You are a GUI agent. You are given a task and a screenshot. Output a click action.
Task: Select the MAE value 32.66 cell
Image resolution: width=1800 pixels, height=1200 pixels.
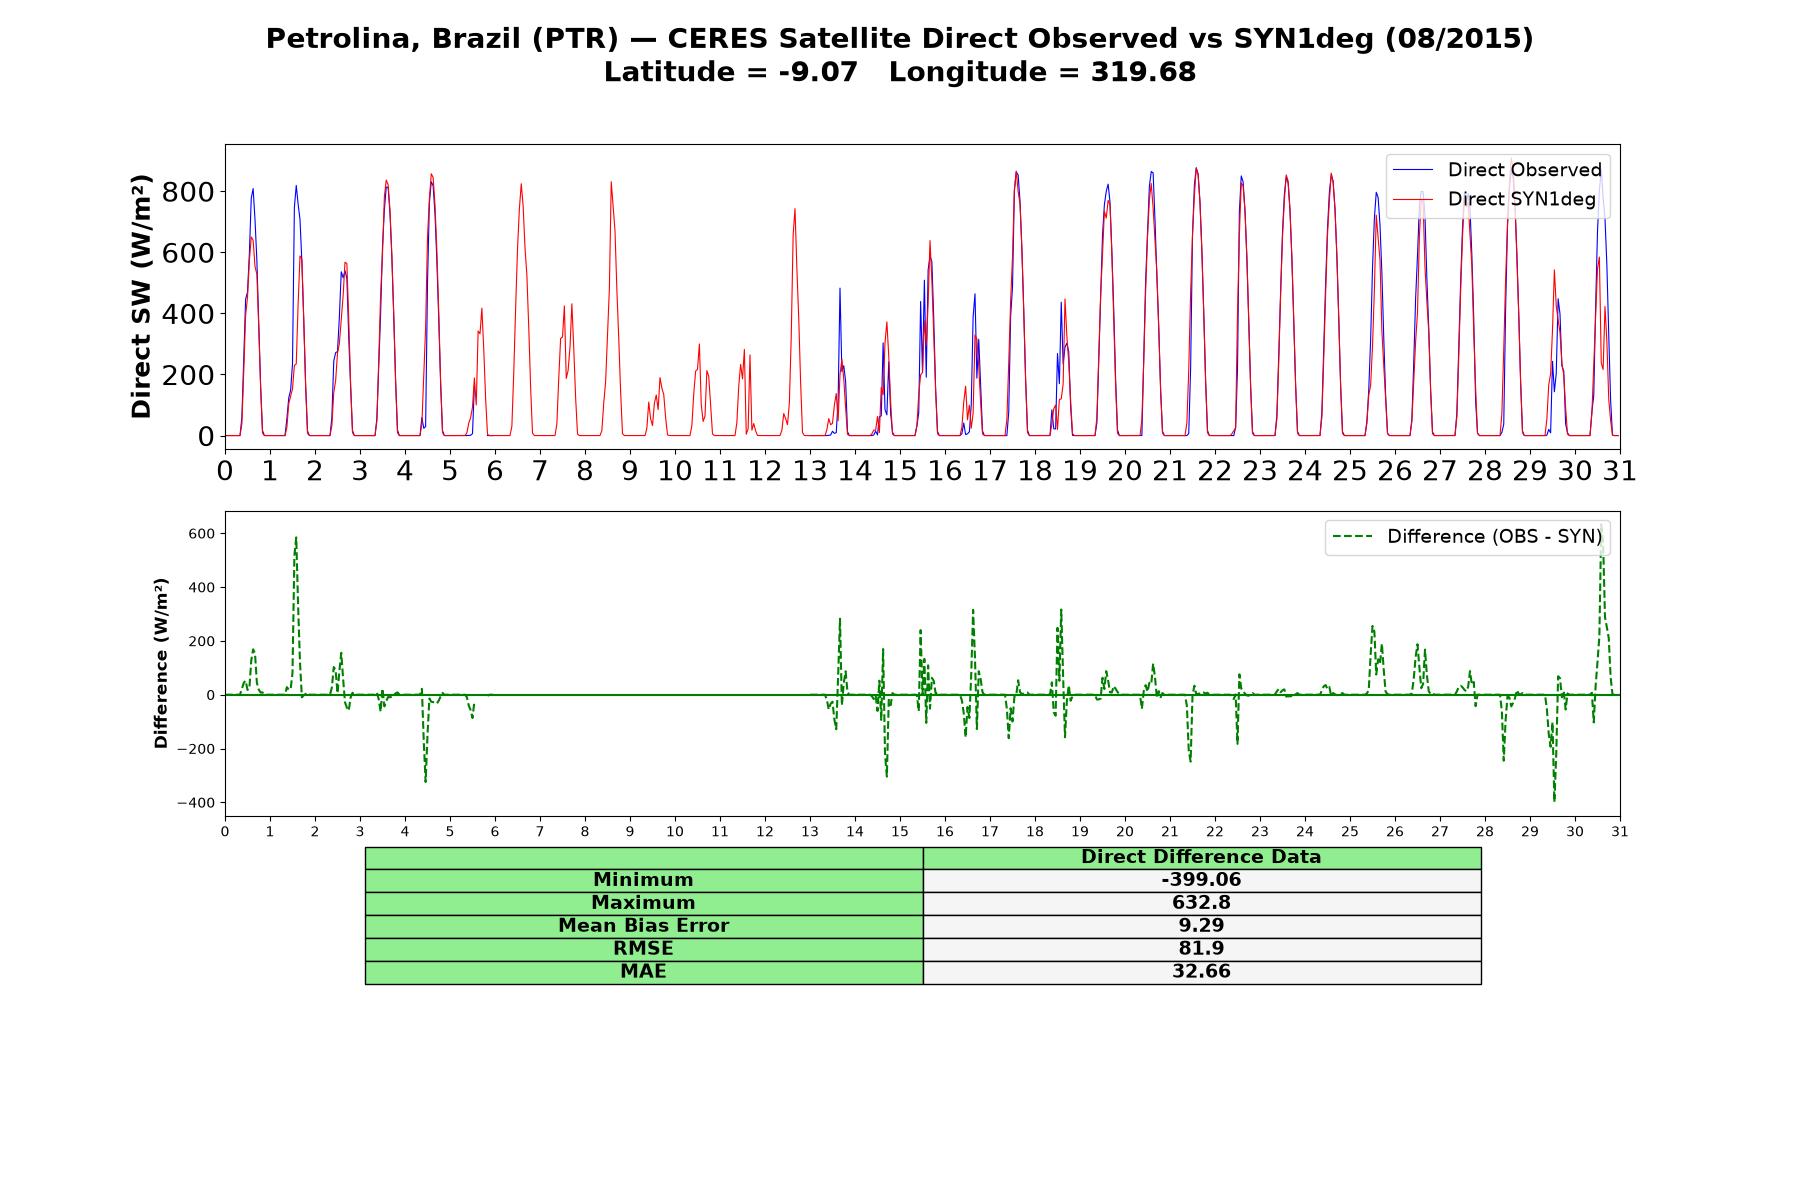(x=1202, y=972)
